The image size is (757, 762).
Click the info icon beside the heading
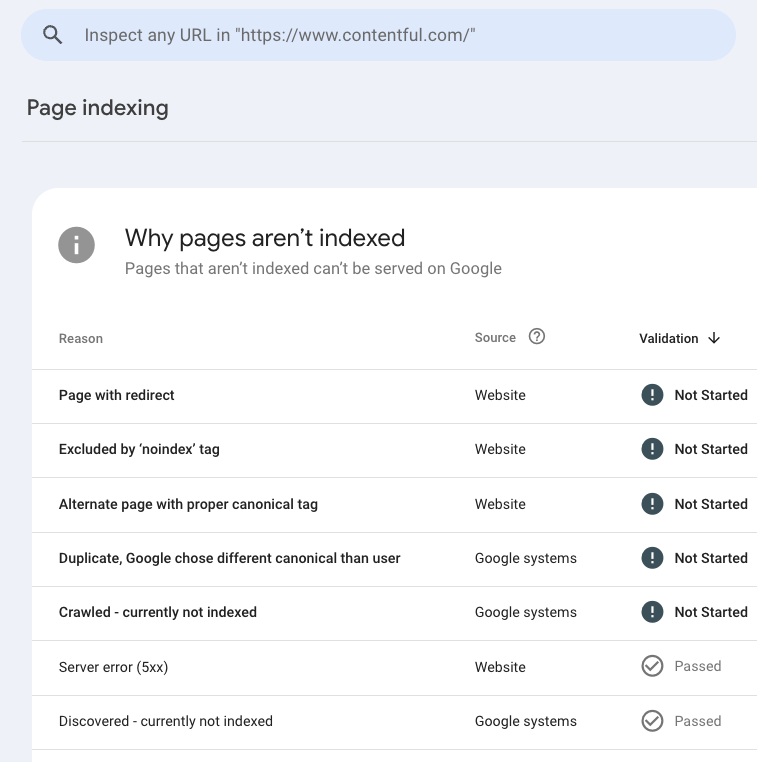click(77, 245)
